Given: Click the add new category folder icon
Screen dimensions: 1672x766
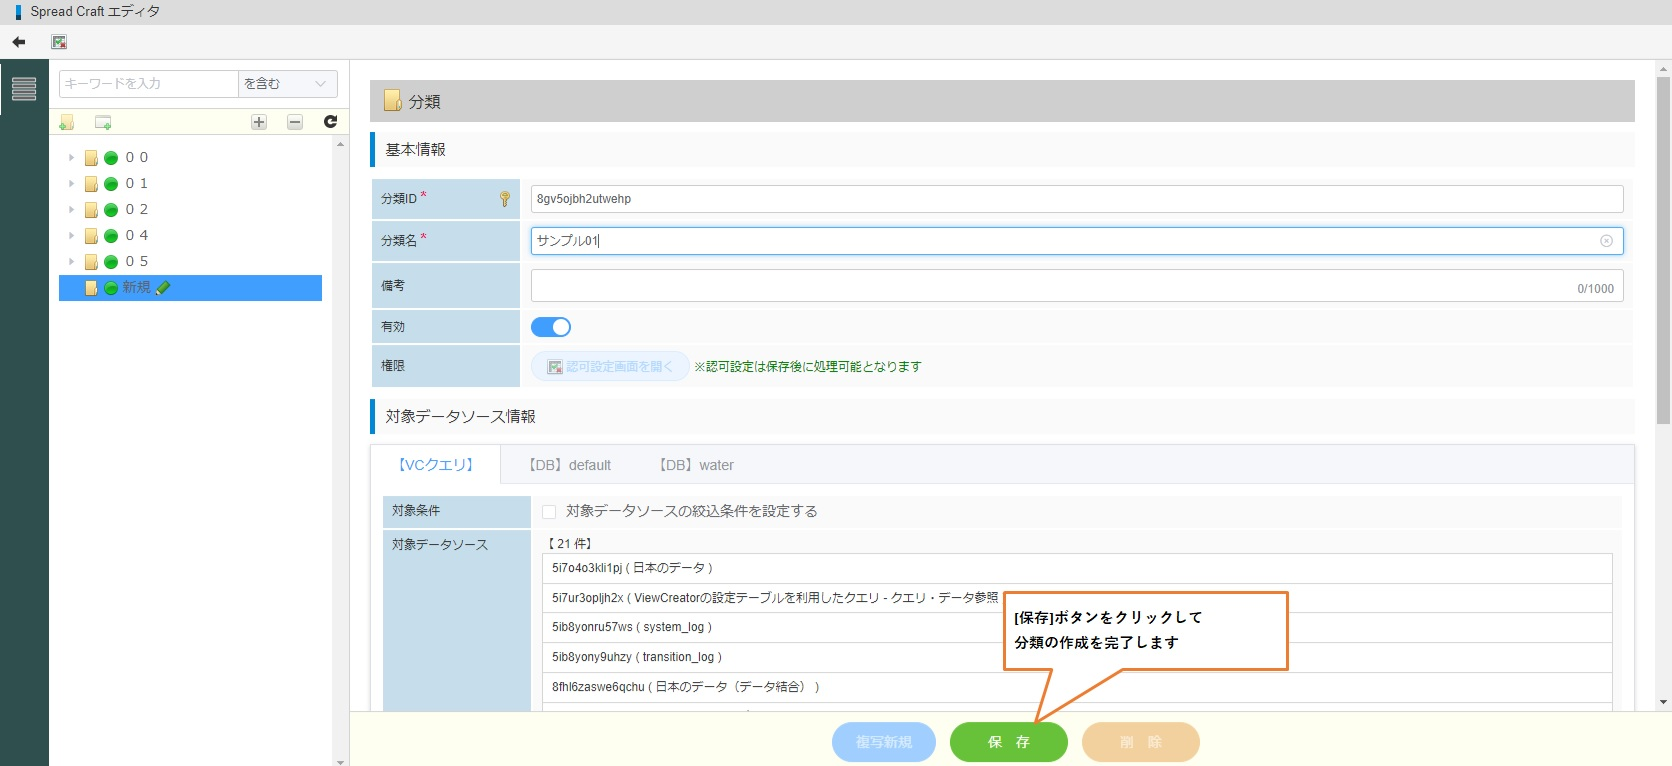Looking at the screenshot, I should click(x=67, y=122).
